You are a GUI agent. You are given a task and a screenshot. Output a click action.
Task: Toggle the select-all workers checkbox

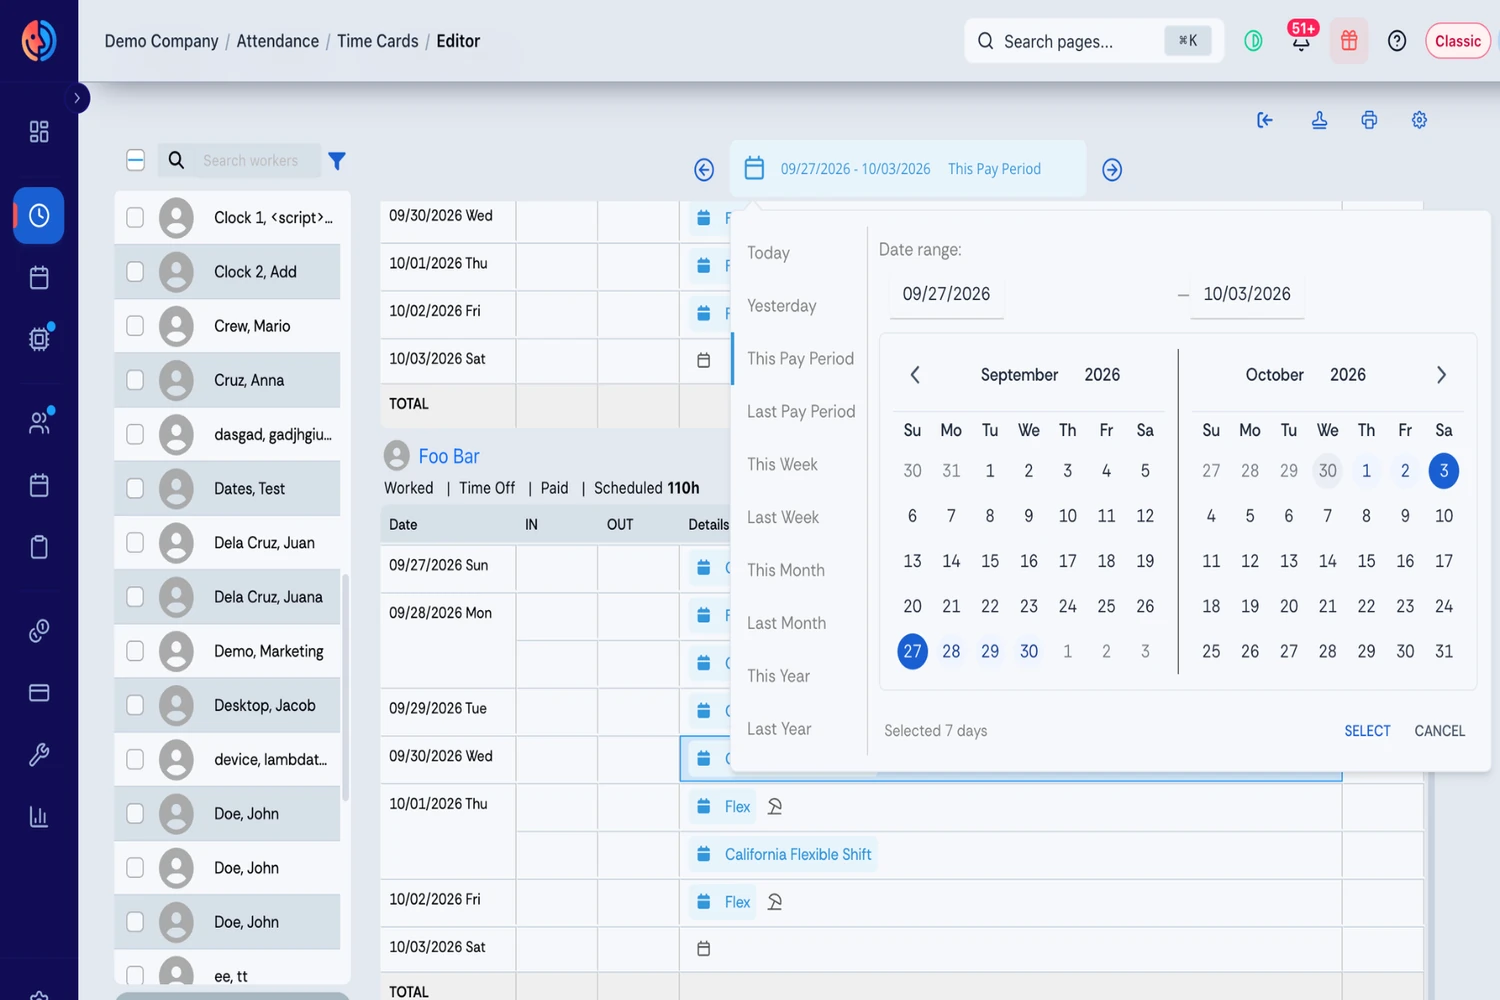click(136, 160)
